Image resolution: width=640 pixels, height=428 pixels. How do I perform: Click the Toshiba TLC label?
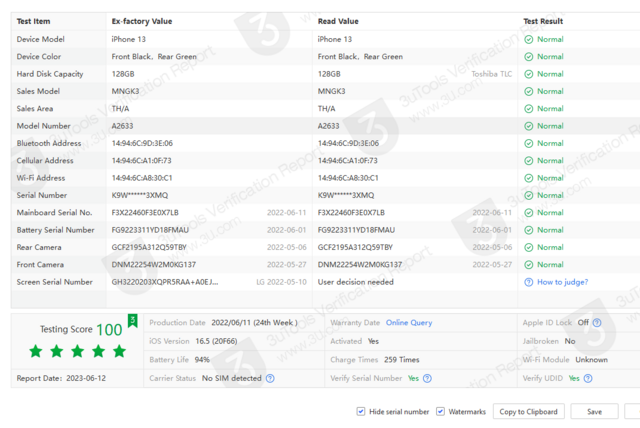[x=491, y=74]
